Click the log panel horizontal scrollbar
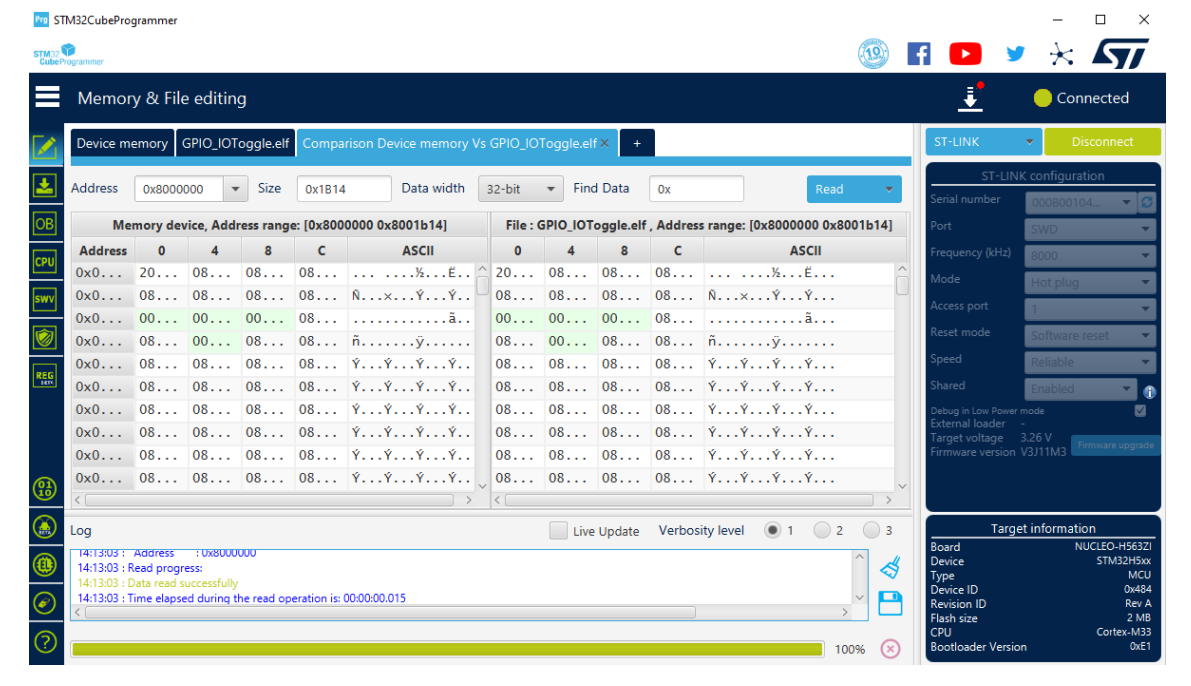 pos(390,612)
